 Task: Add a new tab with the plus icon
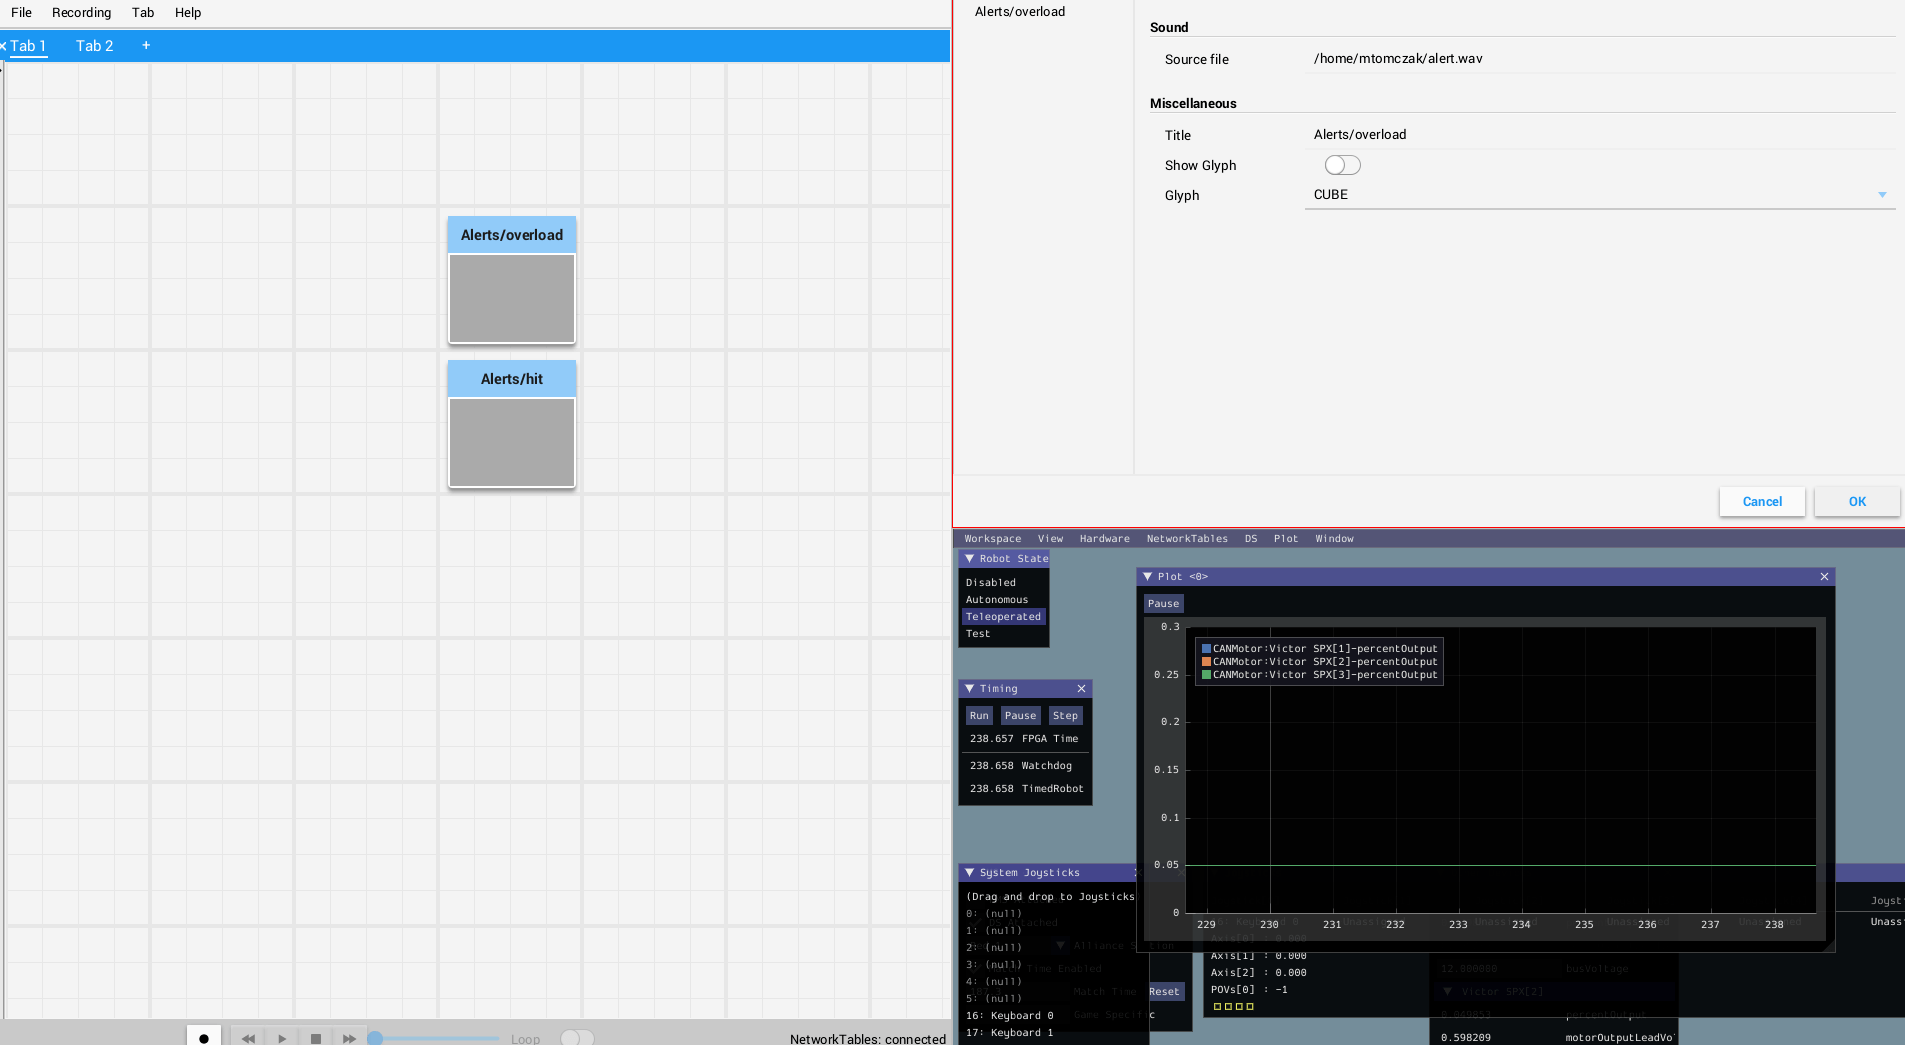click(x=146, y=45)
